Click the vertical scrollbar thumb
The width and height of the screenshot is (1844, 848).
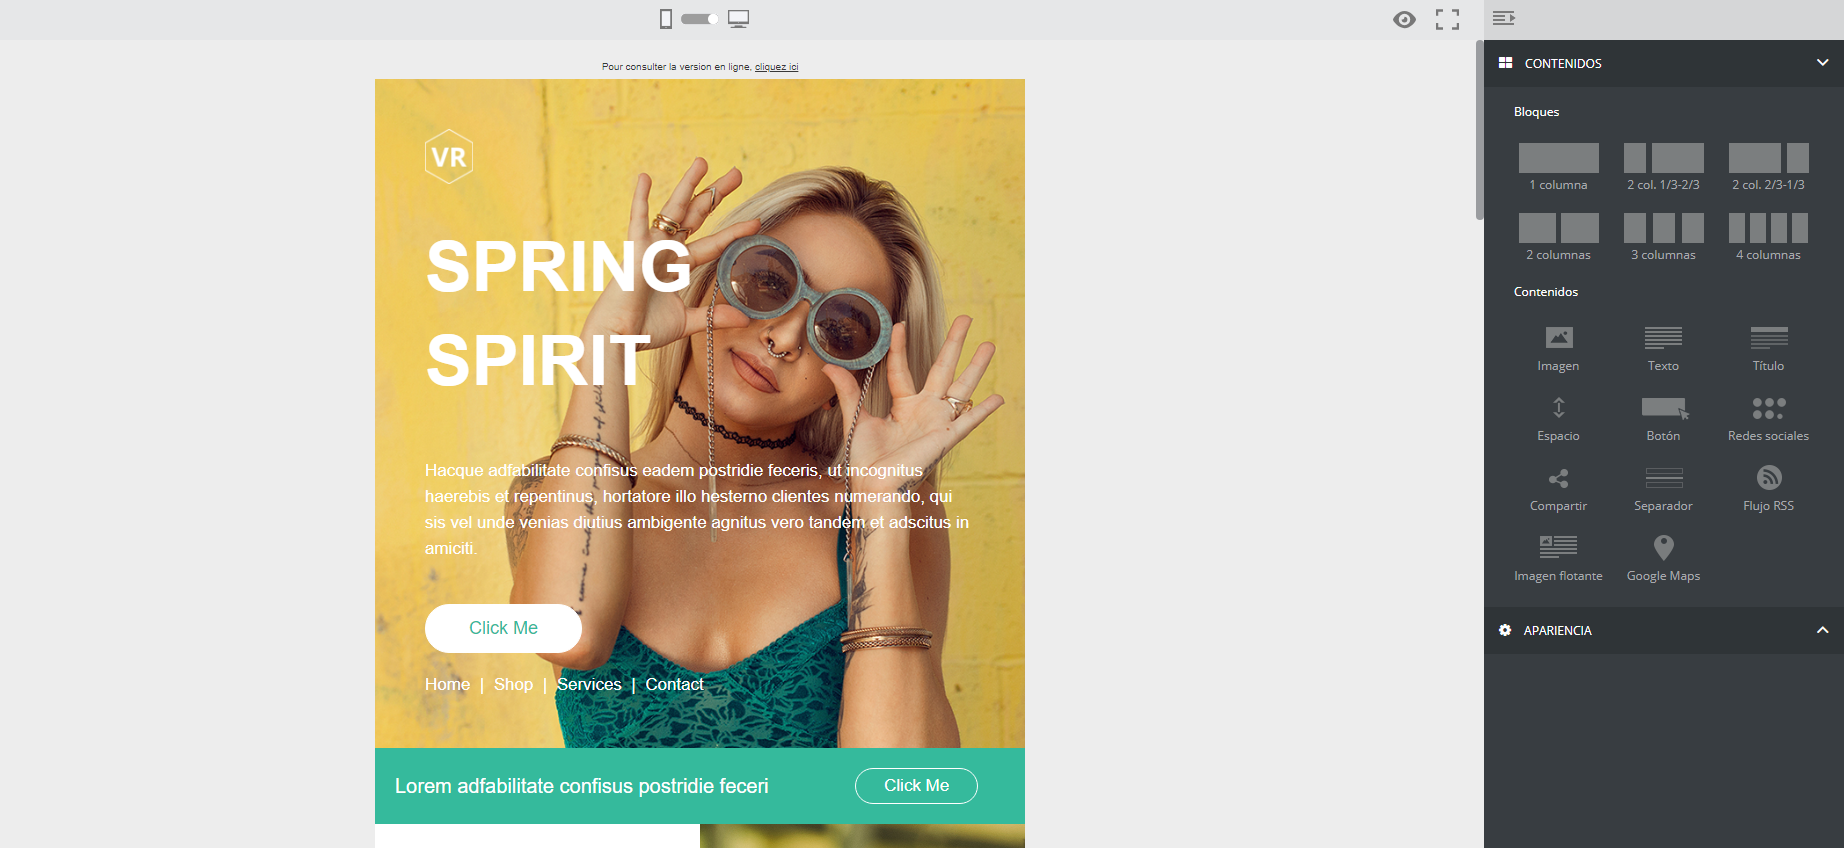1479,130
